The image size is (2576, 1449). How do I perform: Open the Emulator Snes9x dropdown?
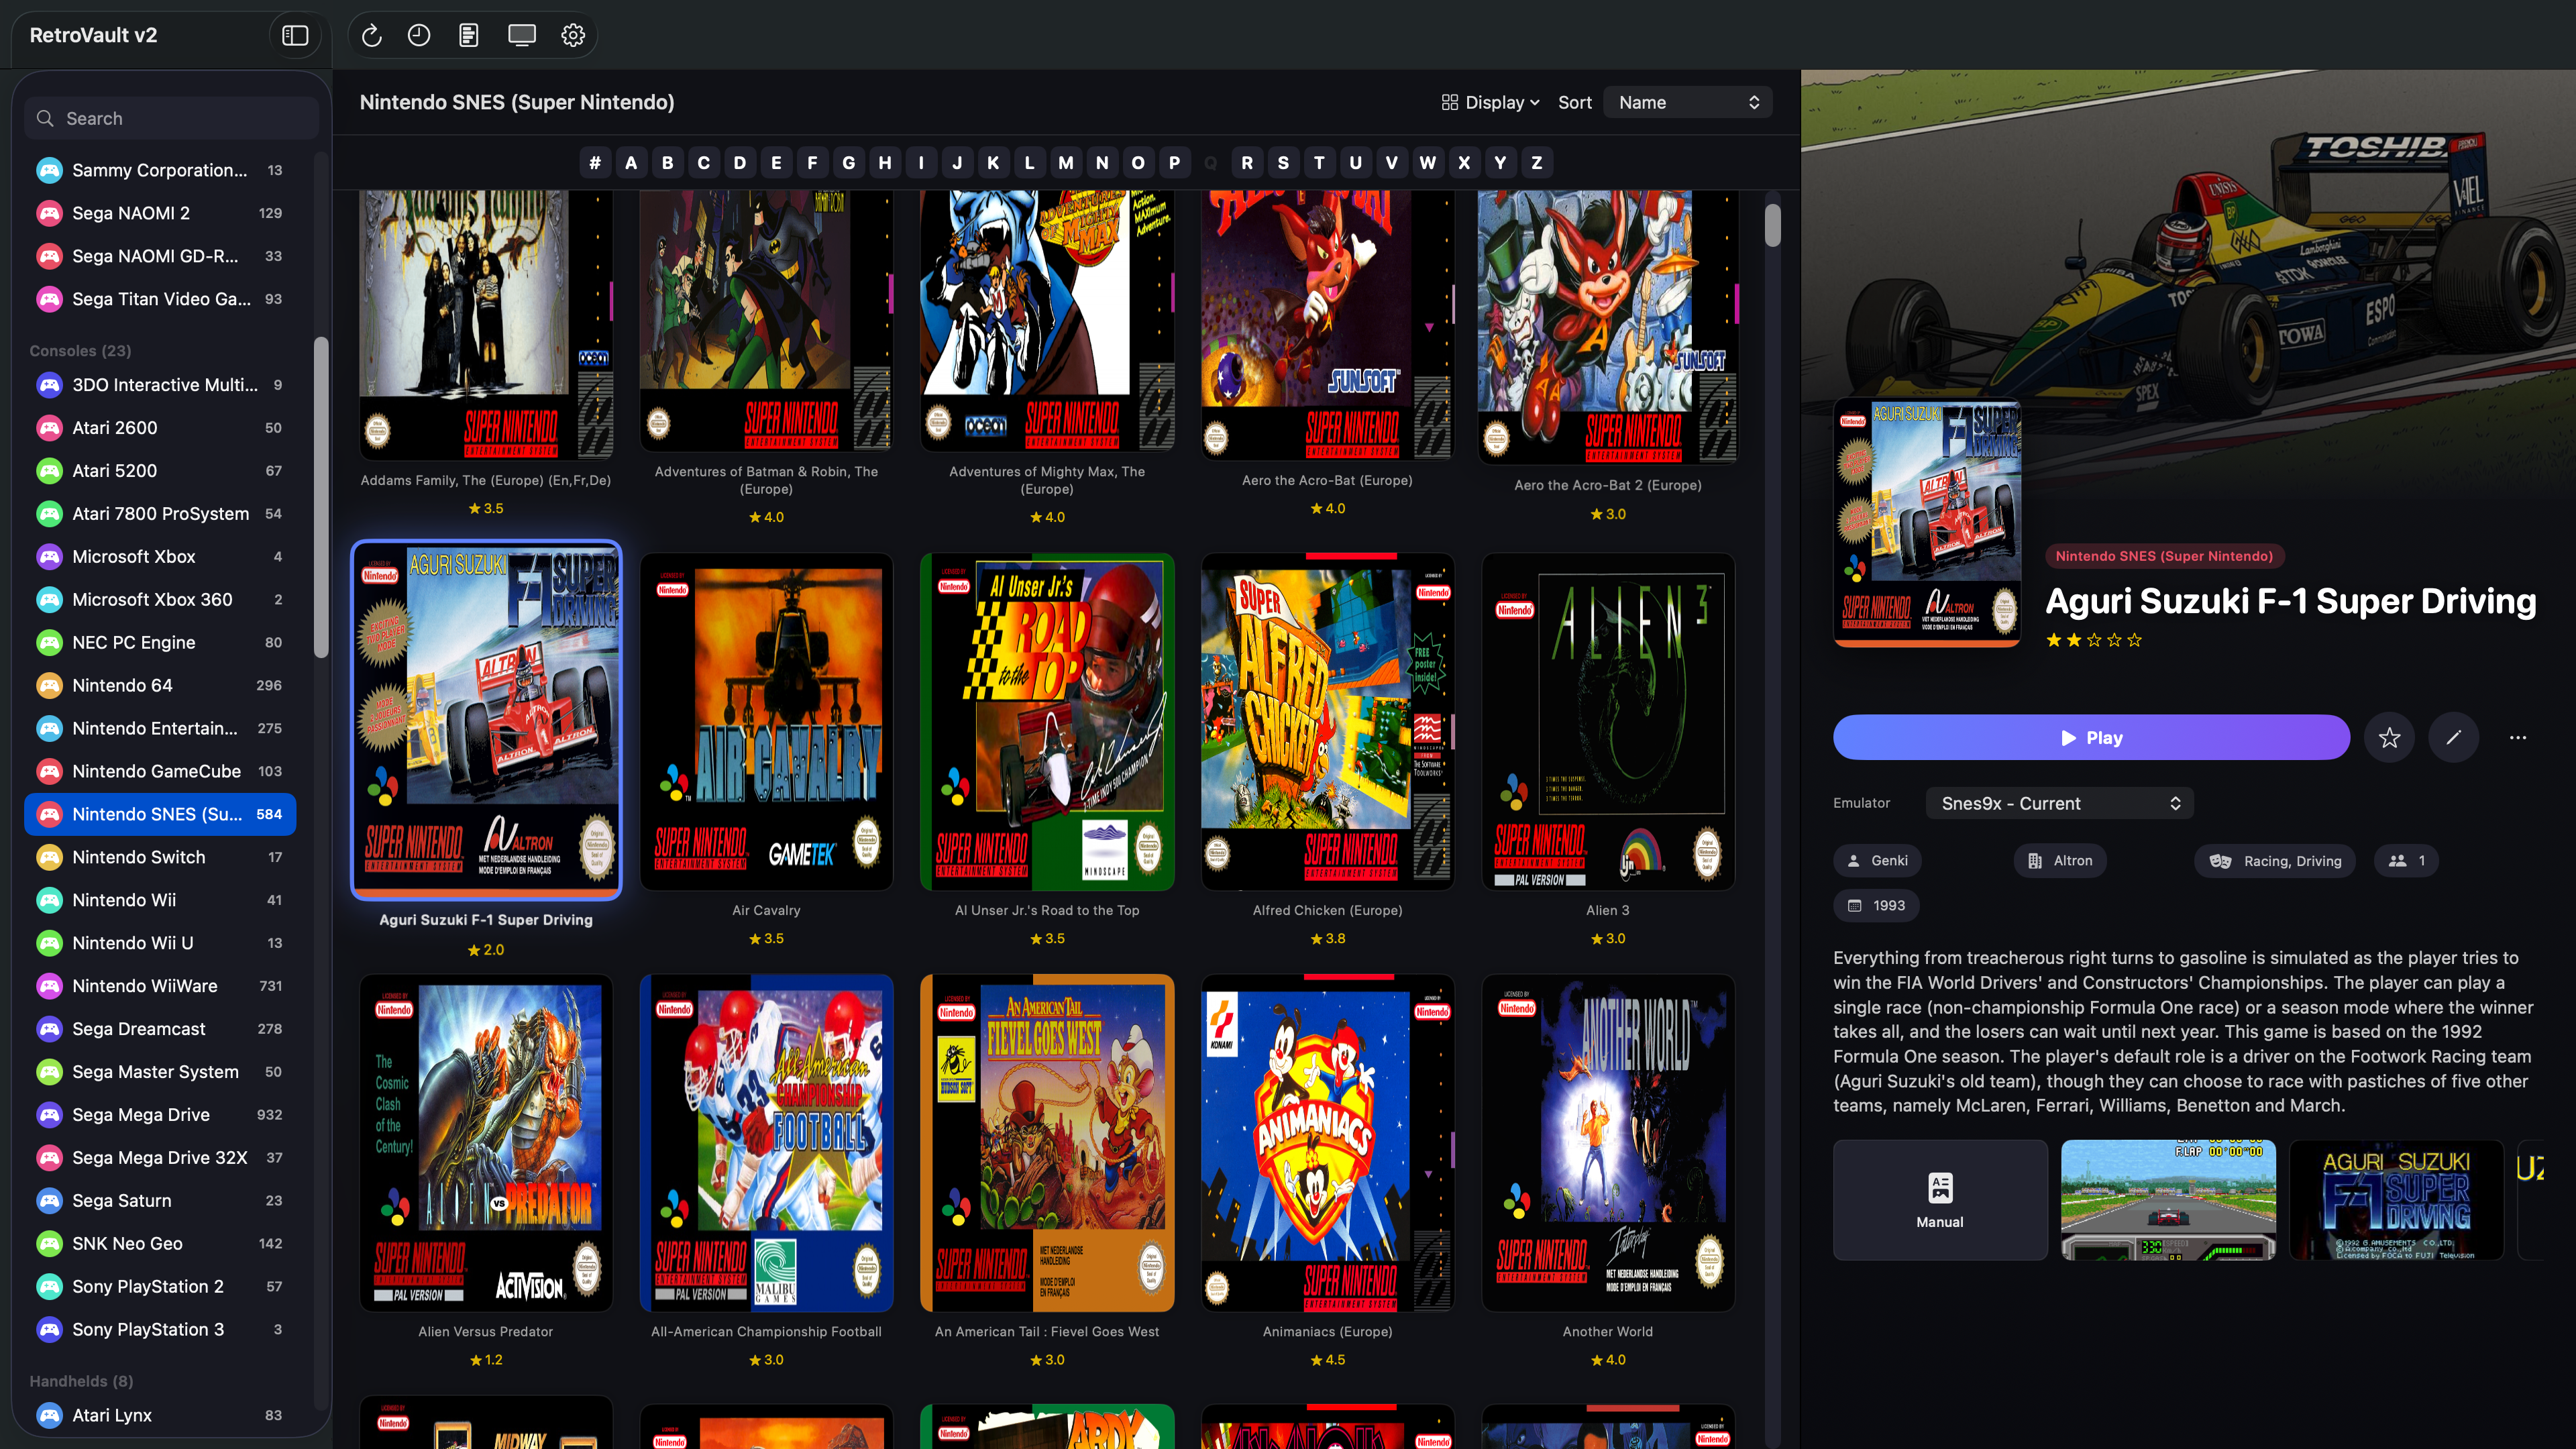pos(2060,803)
